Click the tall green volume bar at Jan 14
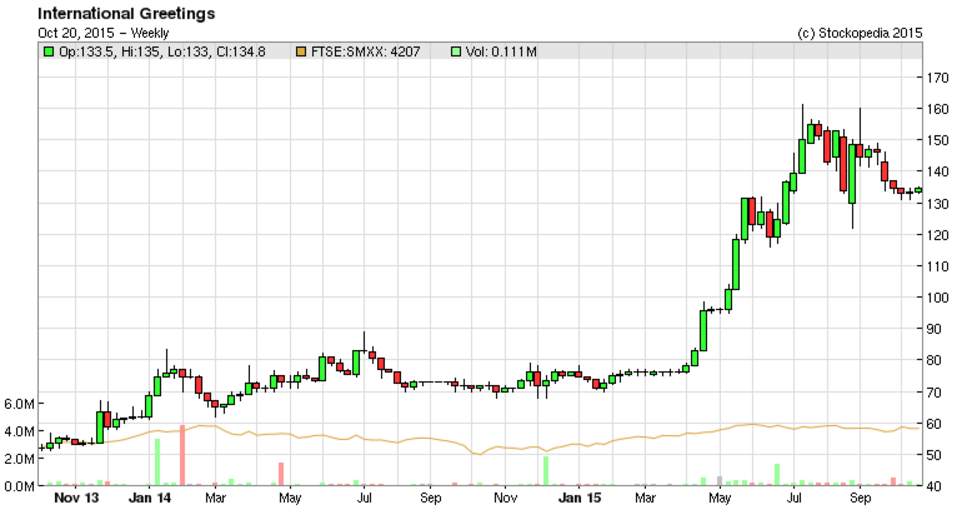Image resolution: width=961 pixels, height=530 pixels. [158, 462]
